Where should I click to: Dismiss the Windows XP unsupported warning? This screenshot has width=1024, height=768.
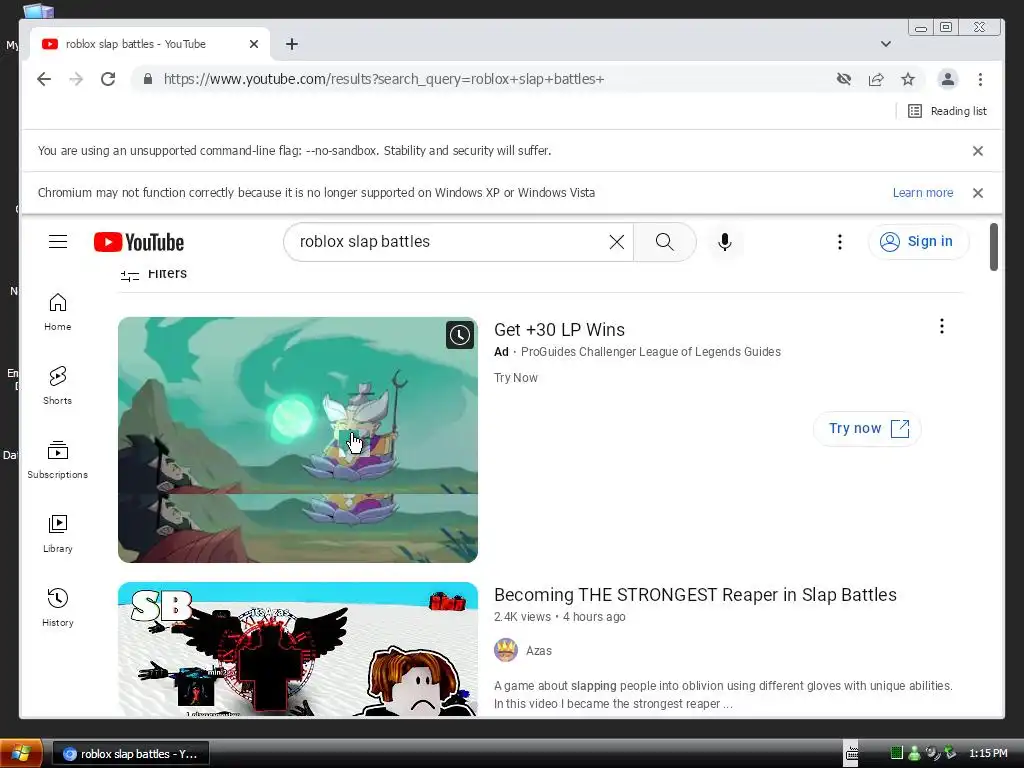[x=978, y=193]
